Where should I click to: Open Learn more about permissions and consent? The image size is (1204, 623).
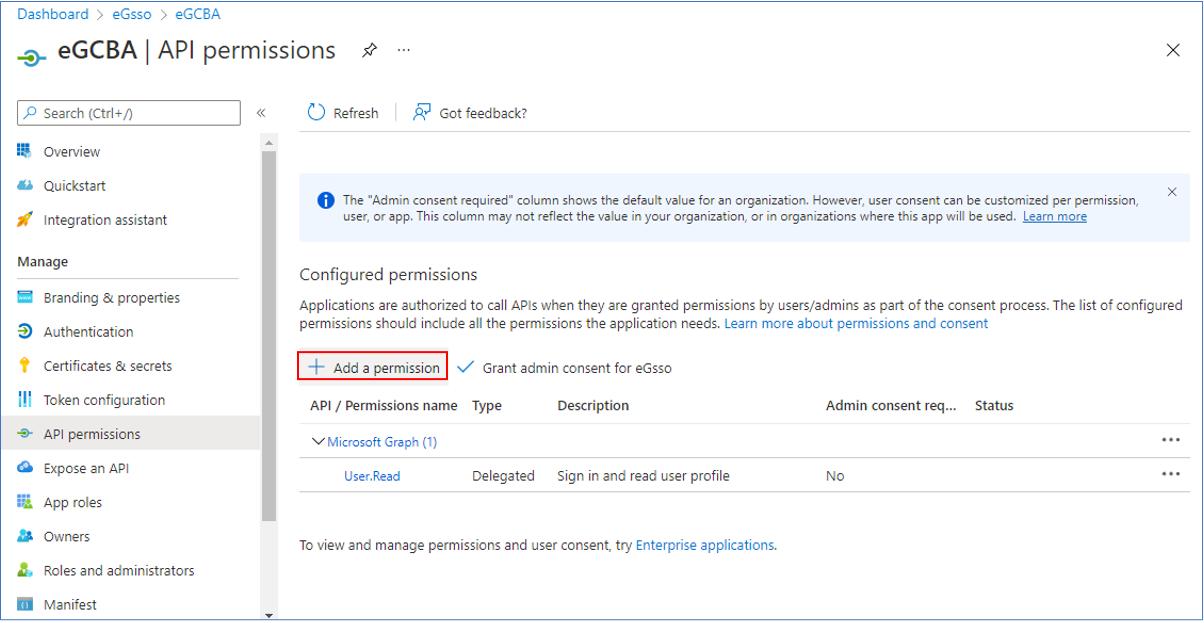point(856,323)
